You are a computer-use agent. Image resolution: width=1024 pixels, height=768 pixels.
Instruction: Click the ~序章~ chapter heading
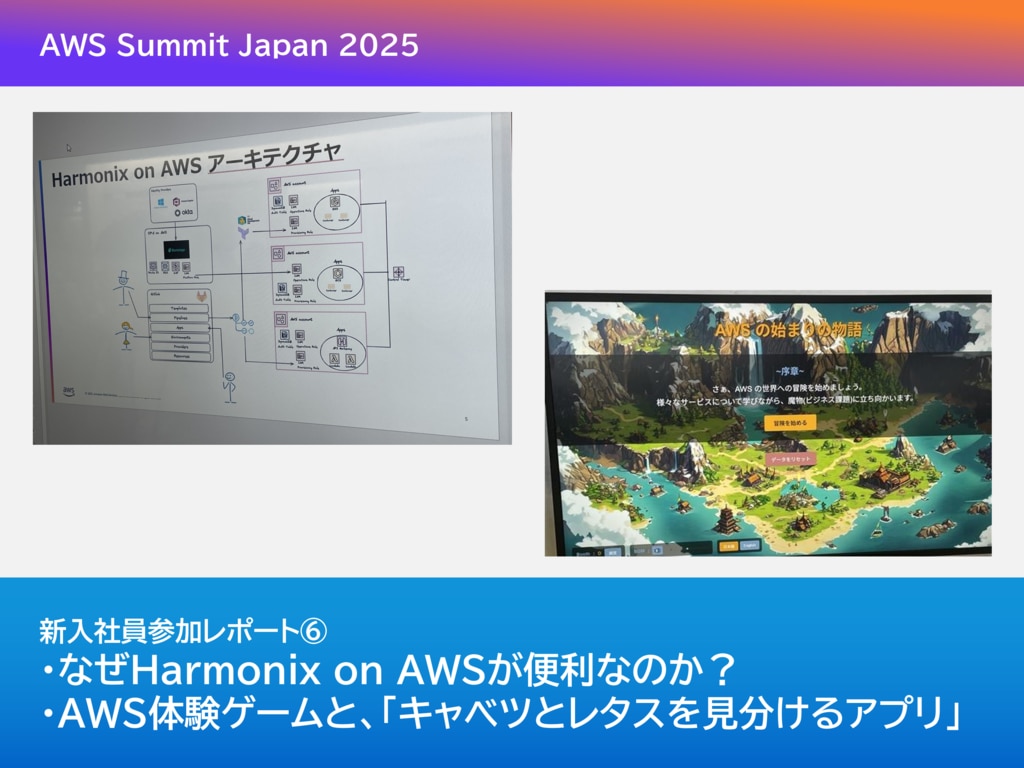point(790,372)
